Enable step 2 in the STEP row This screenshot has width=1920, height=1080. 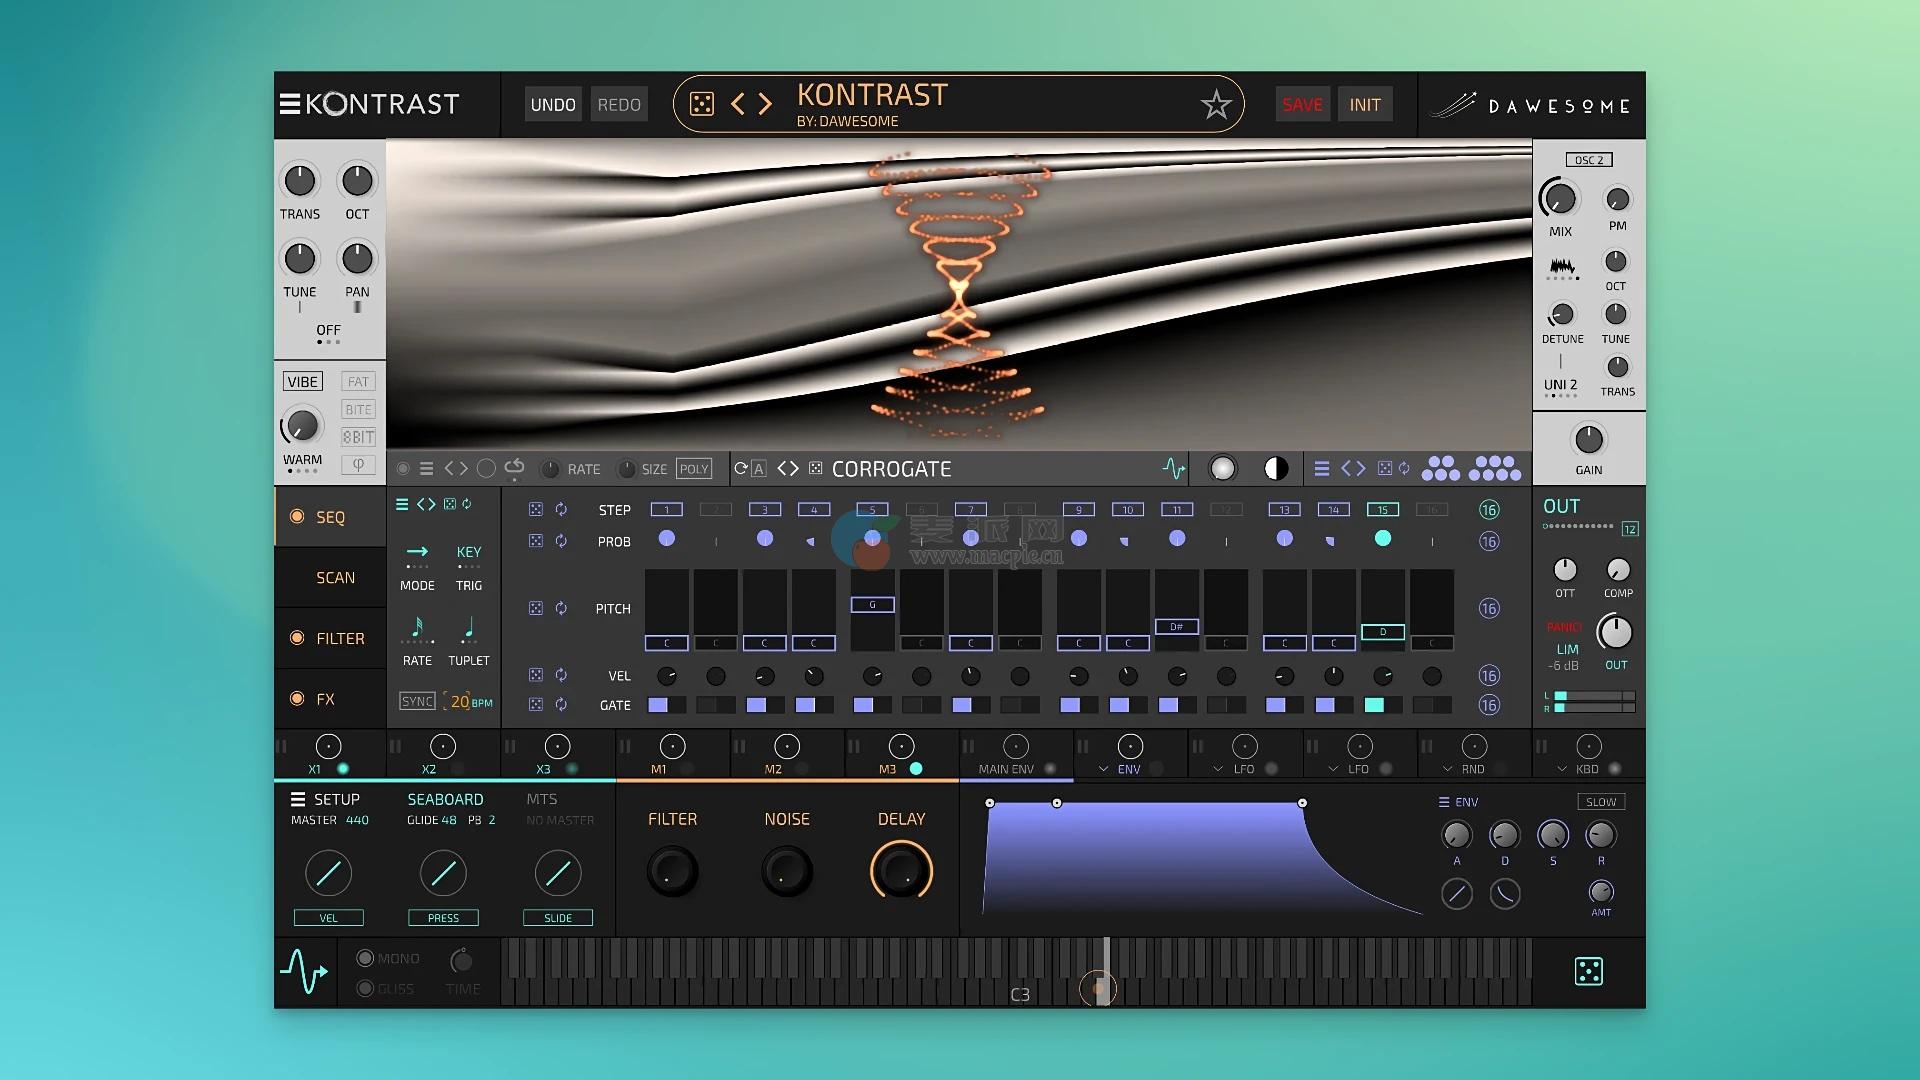(716, 510)
